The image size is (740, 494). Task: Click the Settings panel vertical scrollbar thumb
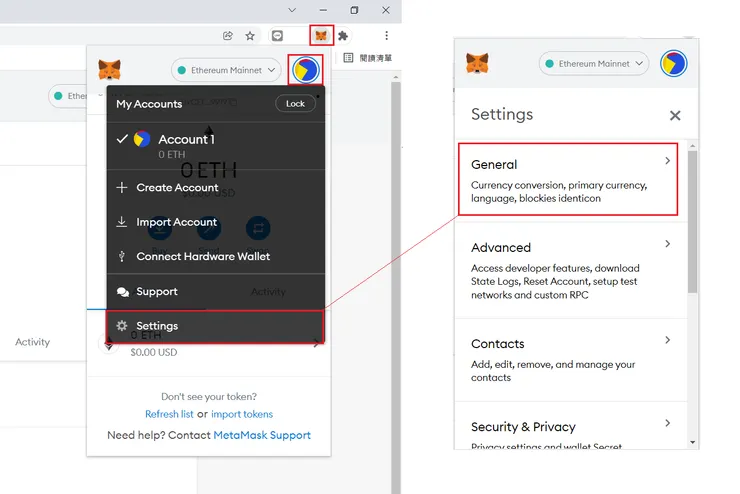[x=692, y=222]
